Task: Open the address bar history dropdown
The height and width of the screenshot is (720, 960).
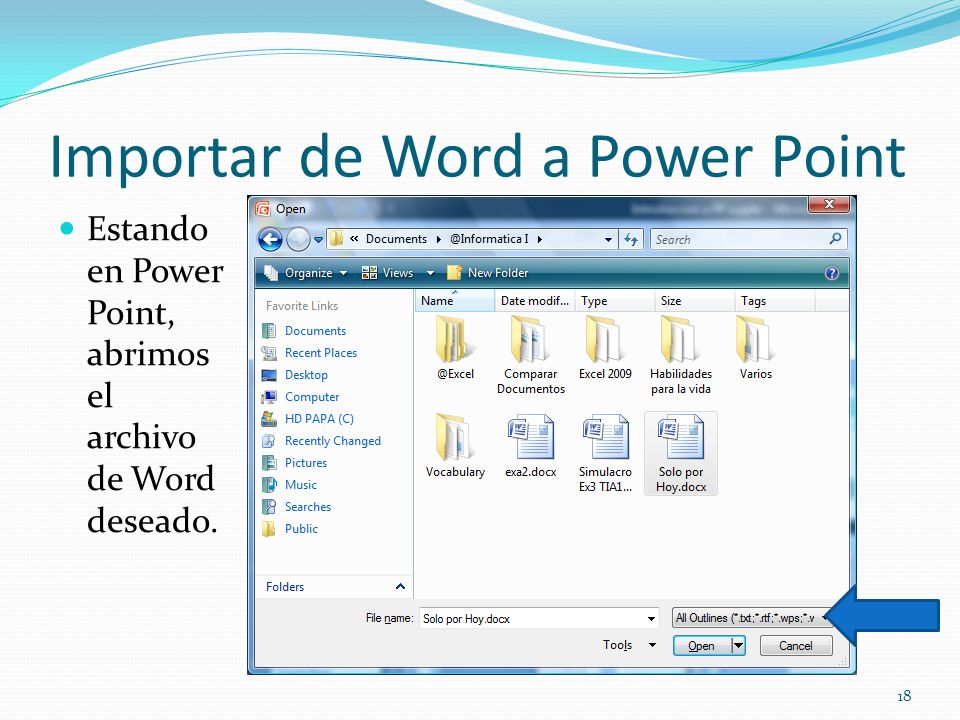Action: 608,239
